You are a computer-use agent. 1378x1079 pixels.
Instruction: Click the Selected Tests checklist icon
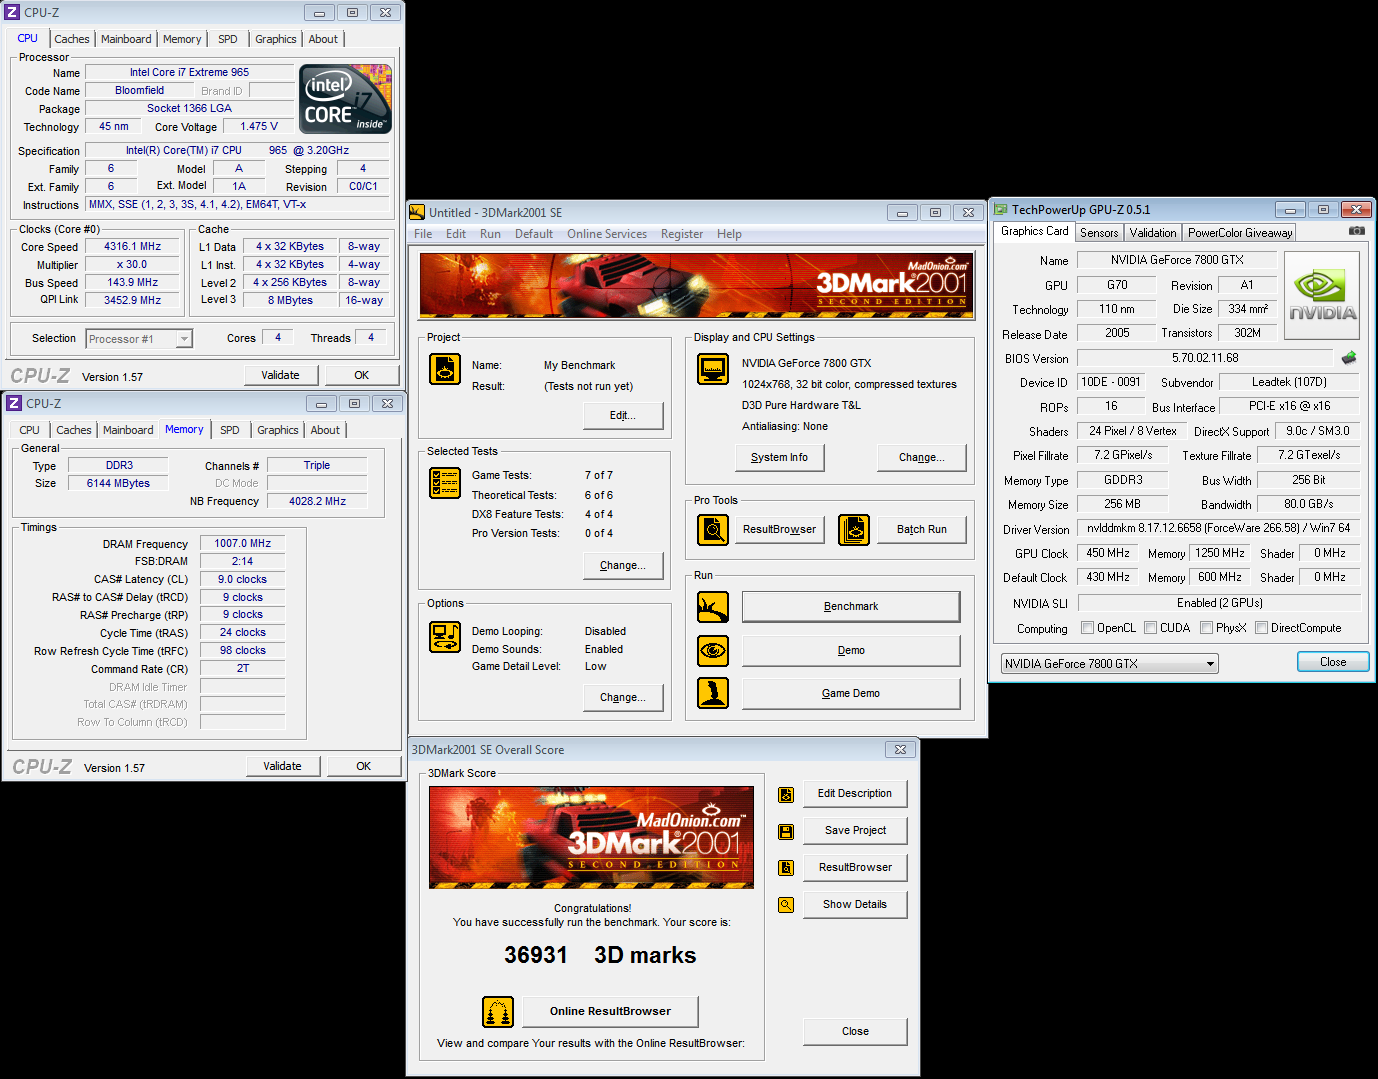pyautogui.click(x=445, y=483)
